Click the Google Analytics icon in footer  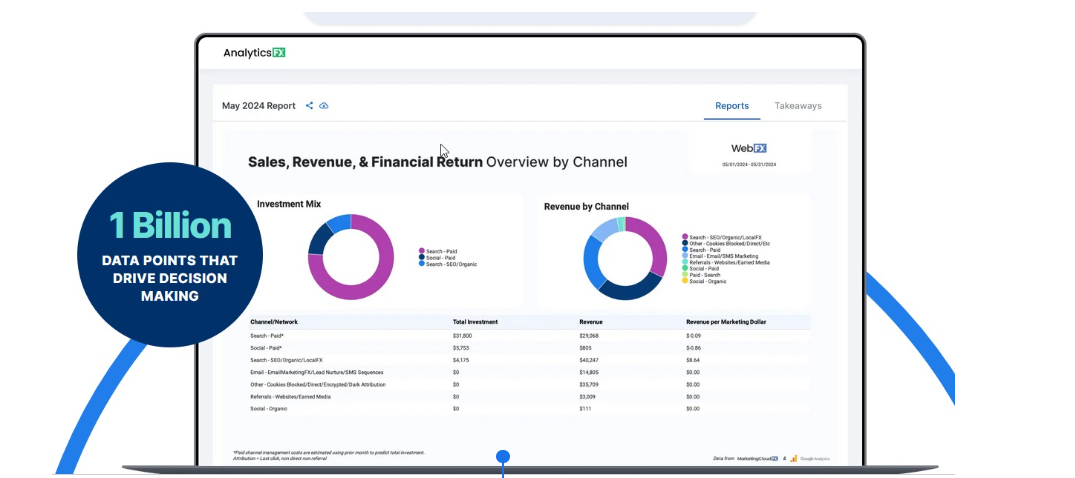(x=794, y=458)
